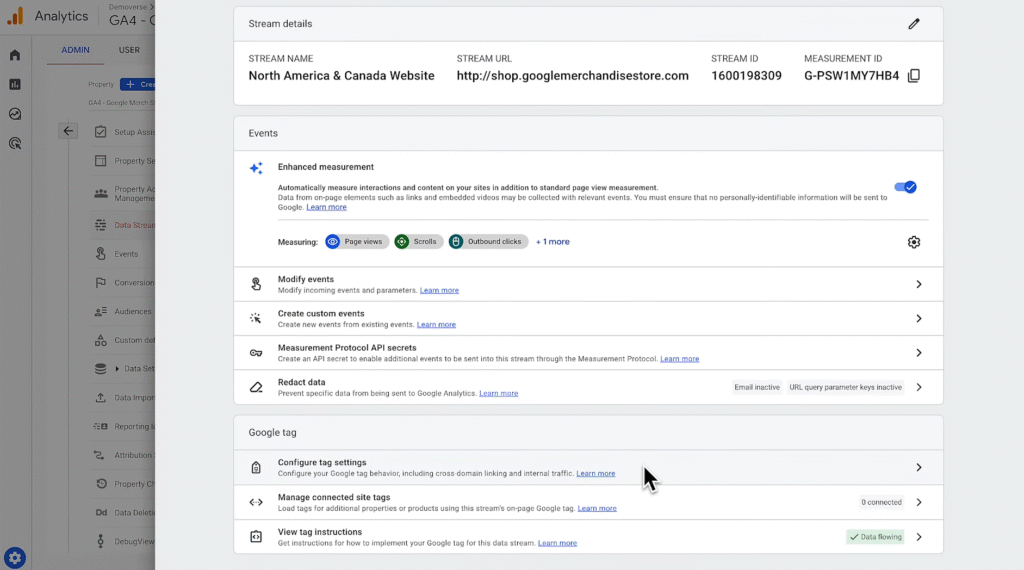The width and height of the screenshot is (1024, 570).
Task: Edit stream details with the pencil icon
Action: point(914,24)
